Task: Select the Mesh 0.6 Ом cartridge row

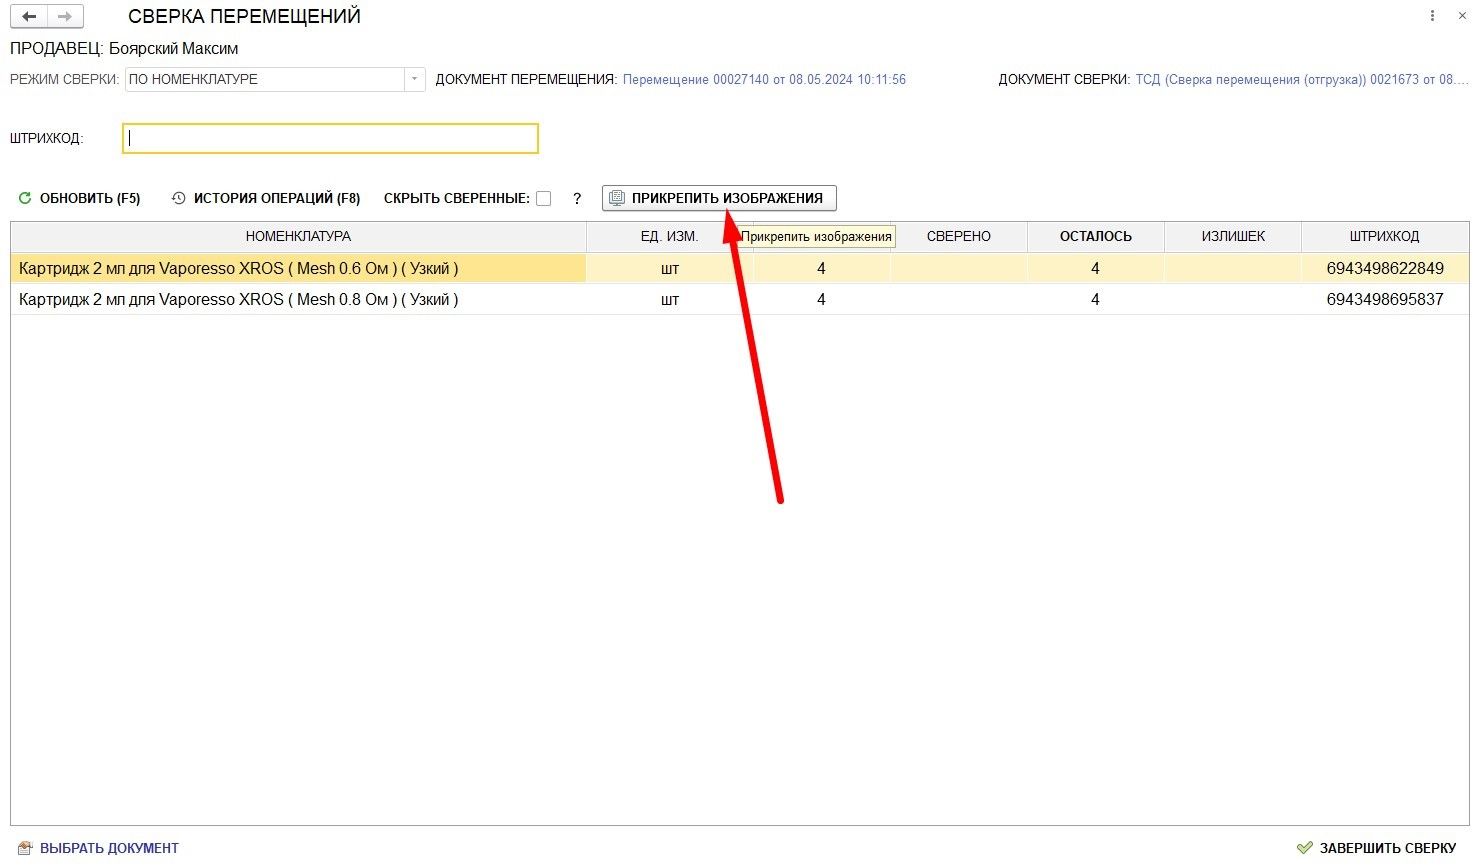Action: tap(238, 269)
